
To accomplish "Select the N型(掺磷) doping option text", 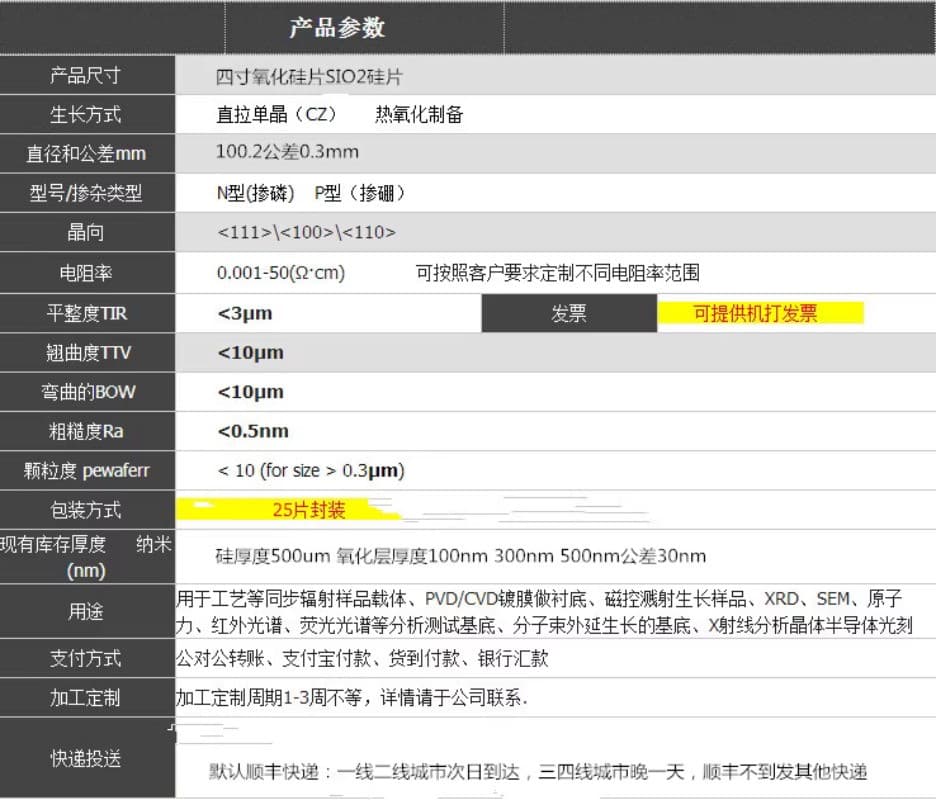I will click(250, 193).
